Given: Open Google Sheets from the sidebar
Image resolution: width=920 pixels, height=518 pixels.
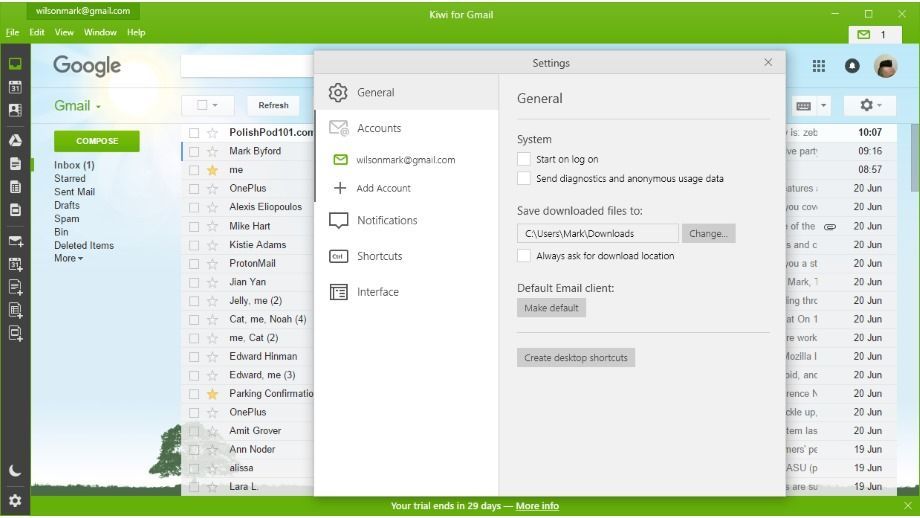Looking at the screenshot, I should tap(15, 187).
